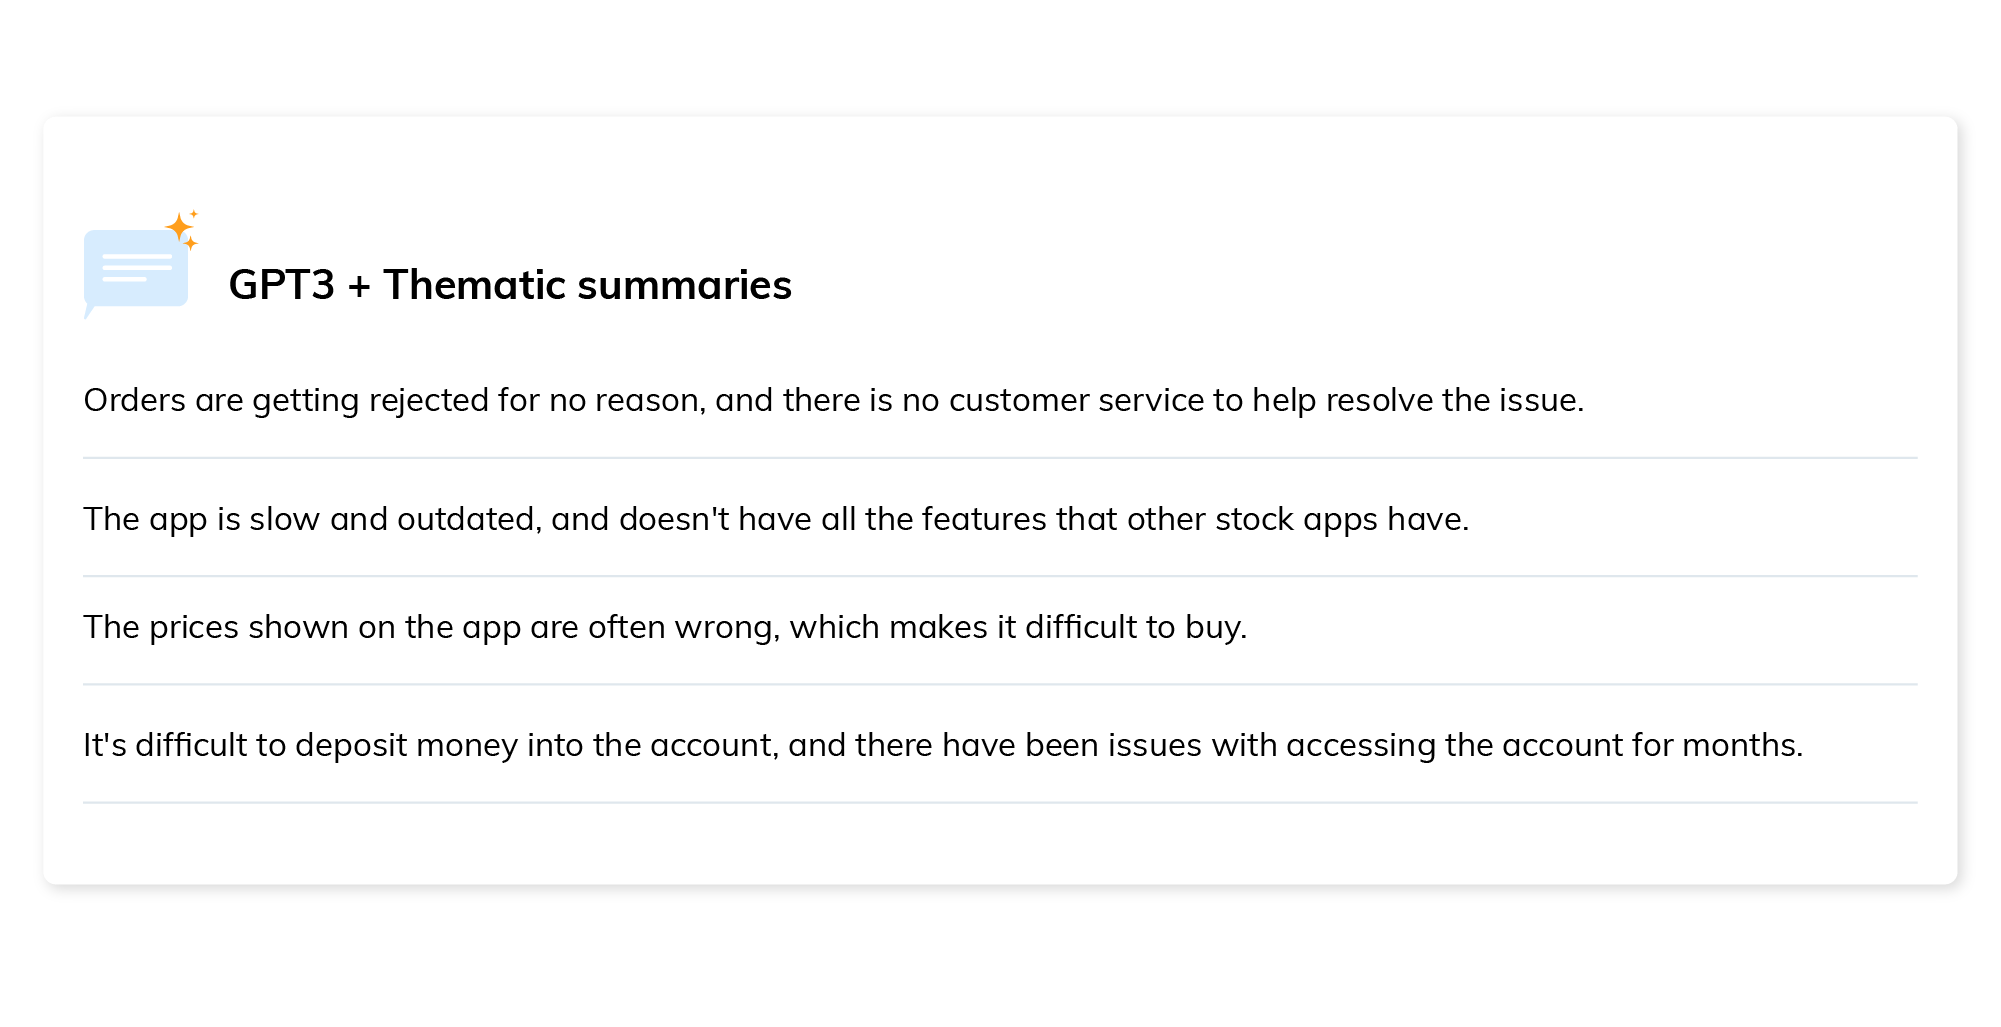Click the chat bubble's tail corner
The height and width of the screenshot is (1027, 2001).
click(x=89, y=313)
